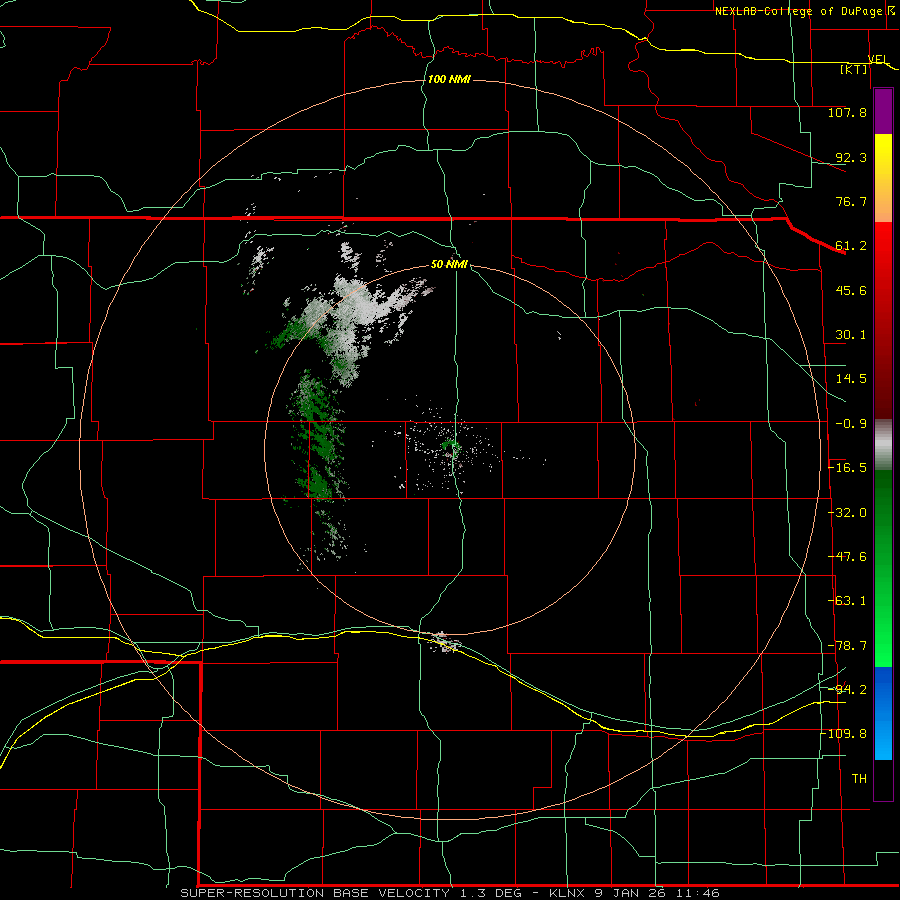
Task: Select the -16.5 legend value
Action: pos(847,468)
